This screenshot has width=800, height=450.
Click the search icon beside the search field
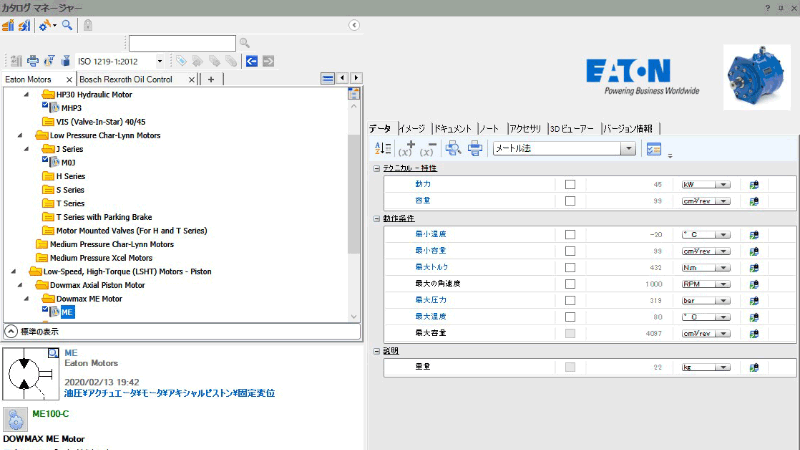point(245,43)
